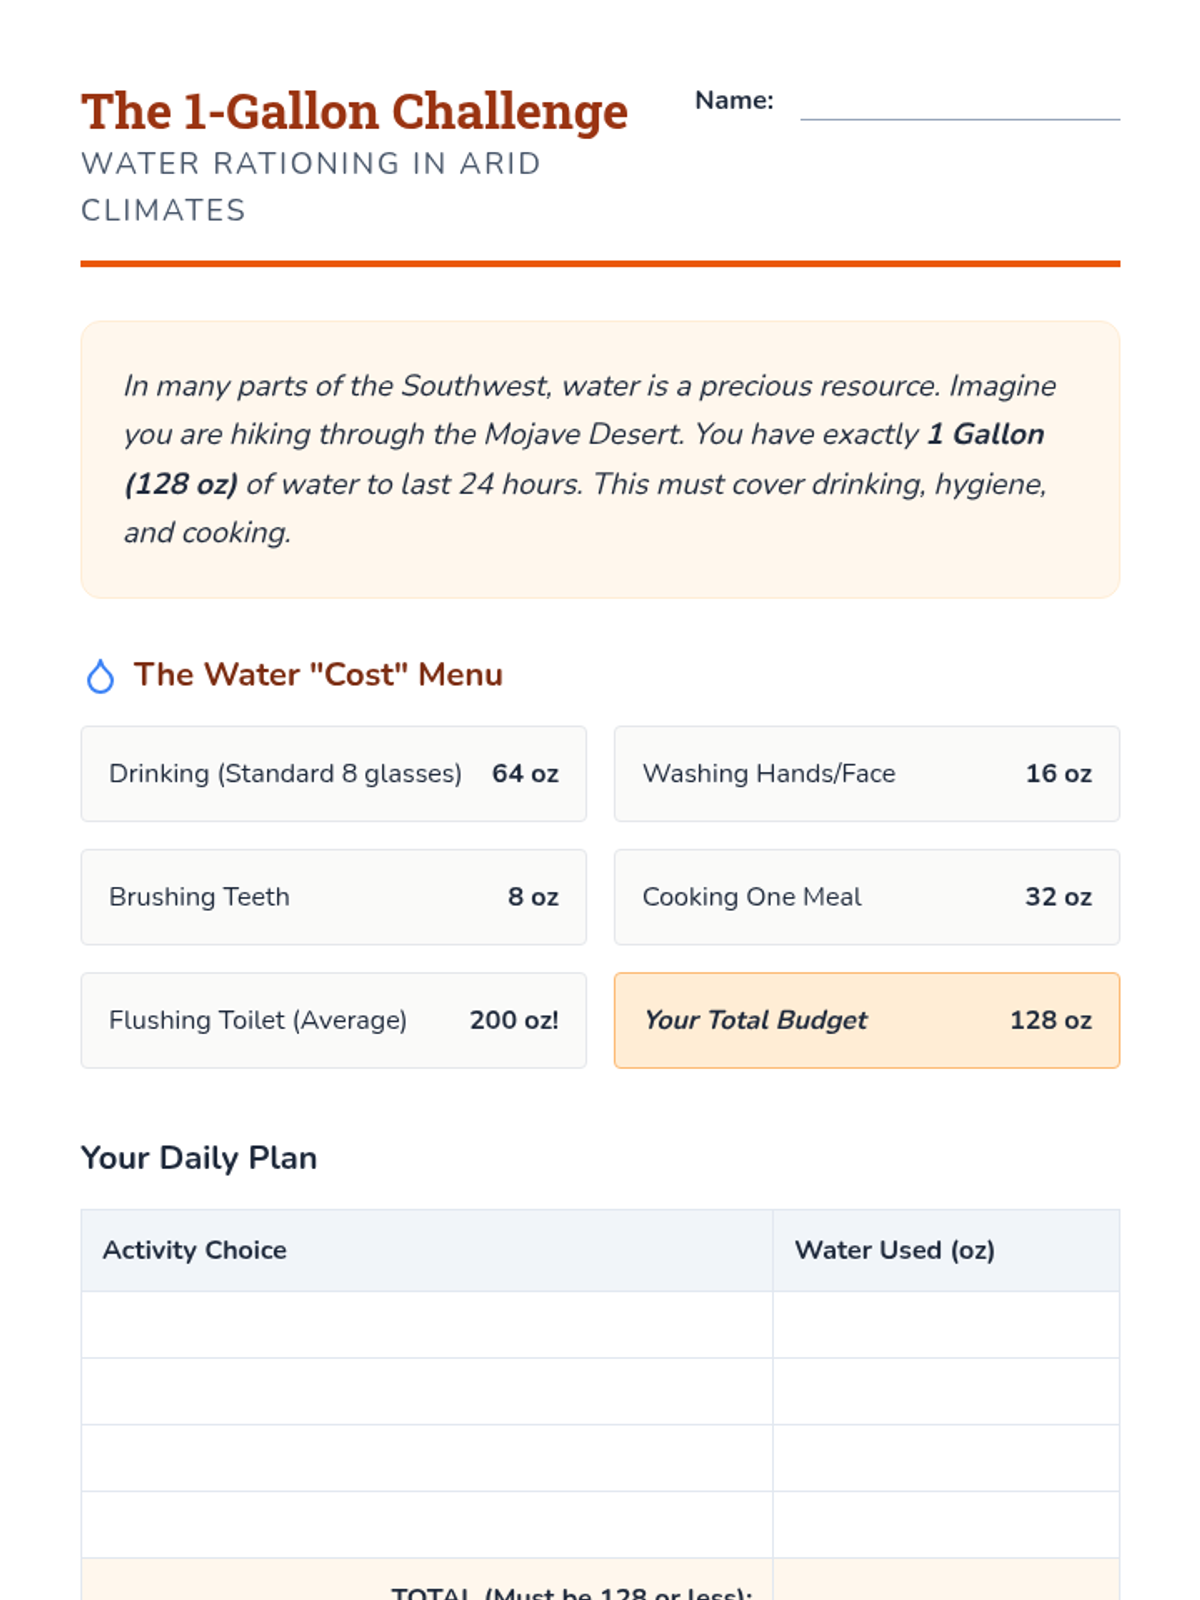Click the fourth empty Activity Choice cell
Screen dimensions: 1200x1600
[x=427, y=1524]
